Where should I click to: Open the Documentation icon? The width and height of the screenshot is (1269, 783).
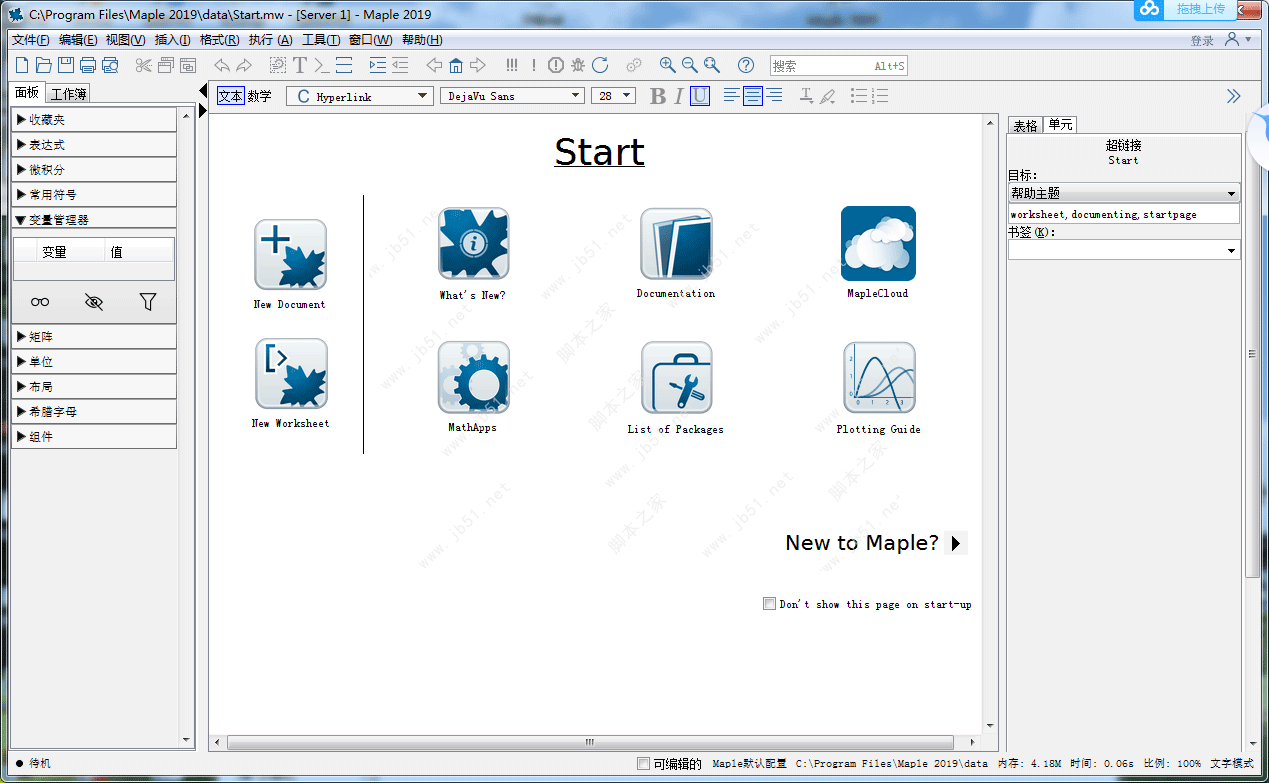tap(676, 244)
